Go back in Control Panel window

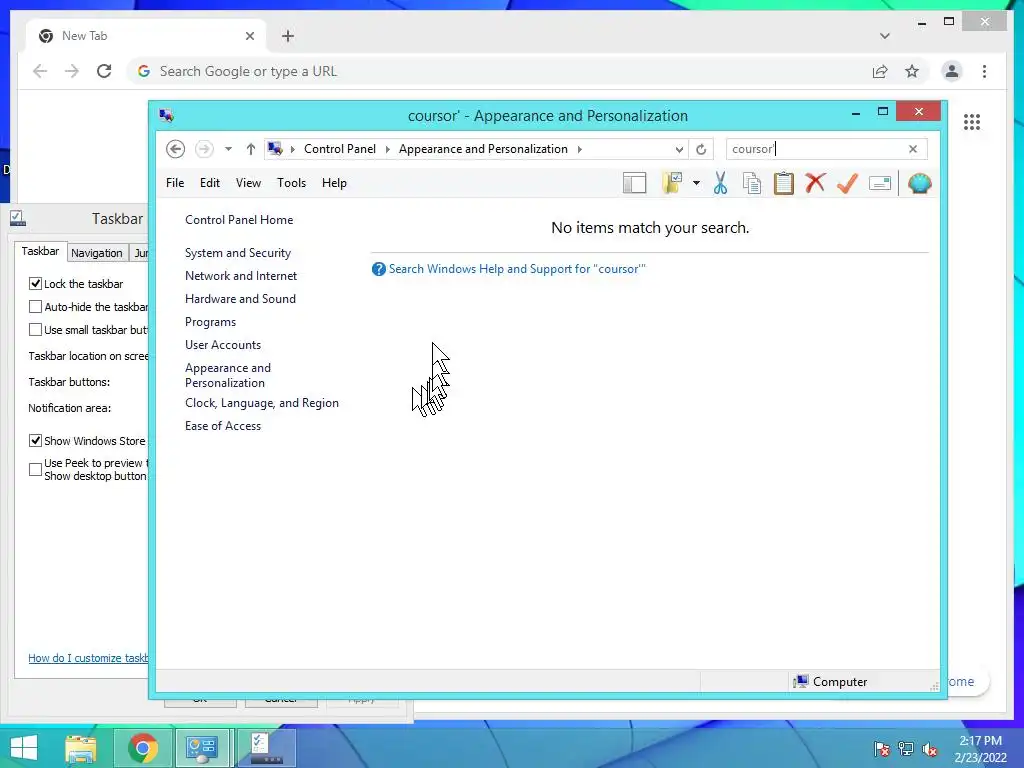(175, 149)
